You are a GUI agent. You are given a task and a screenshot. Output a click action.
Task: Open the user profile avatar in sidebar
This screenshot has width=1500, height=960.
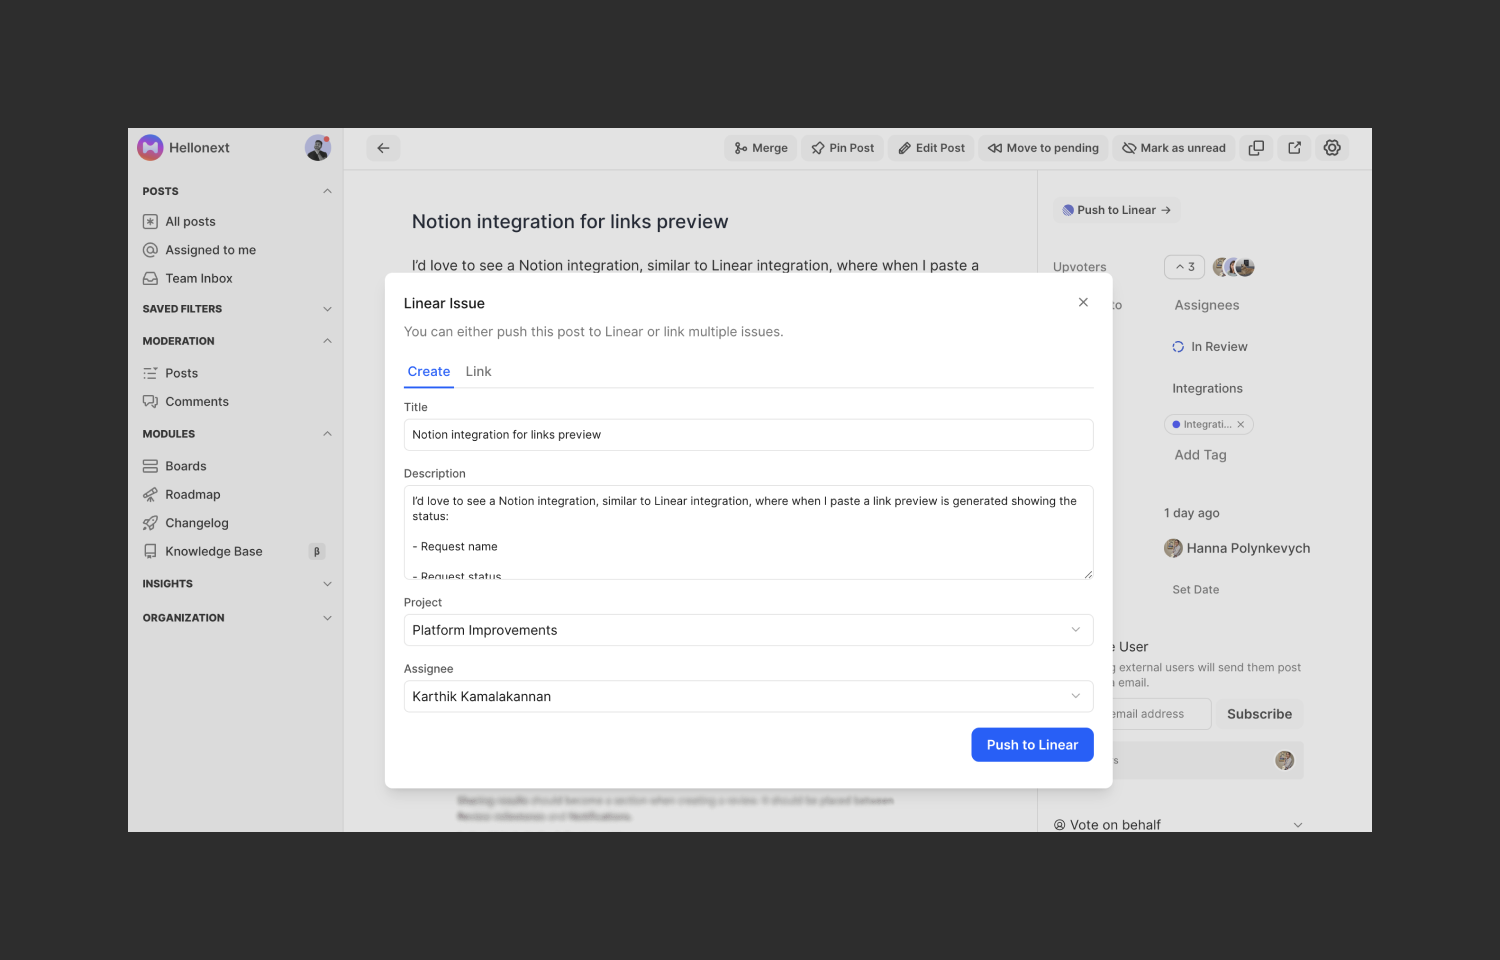tap(318, 148)
